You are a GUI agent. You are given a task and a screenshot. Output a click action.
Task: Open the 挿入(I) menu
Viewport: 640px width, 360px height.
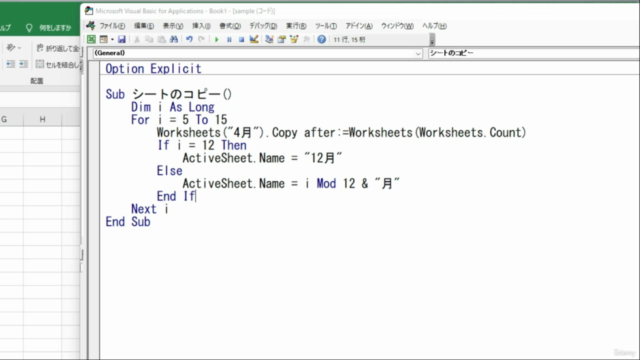201,26
